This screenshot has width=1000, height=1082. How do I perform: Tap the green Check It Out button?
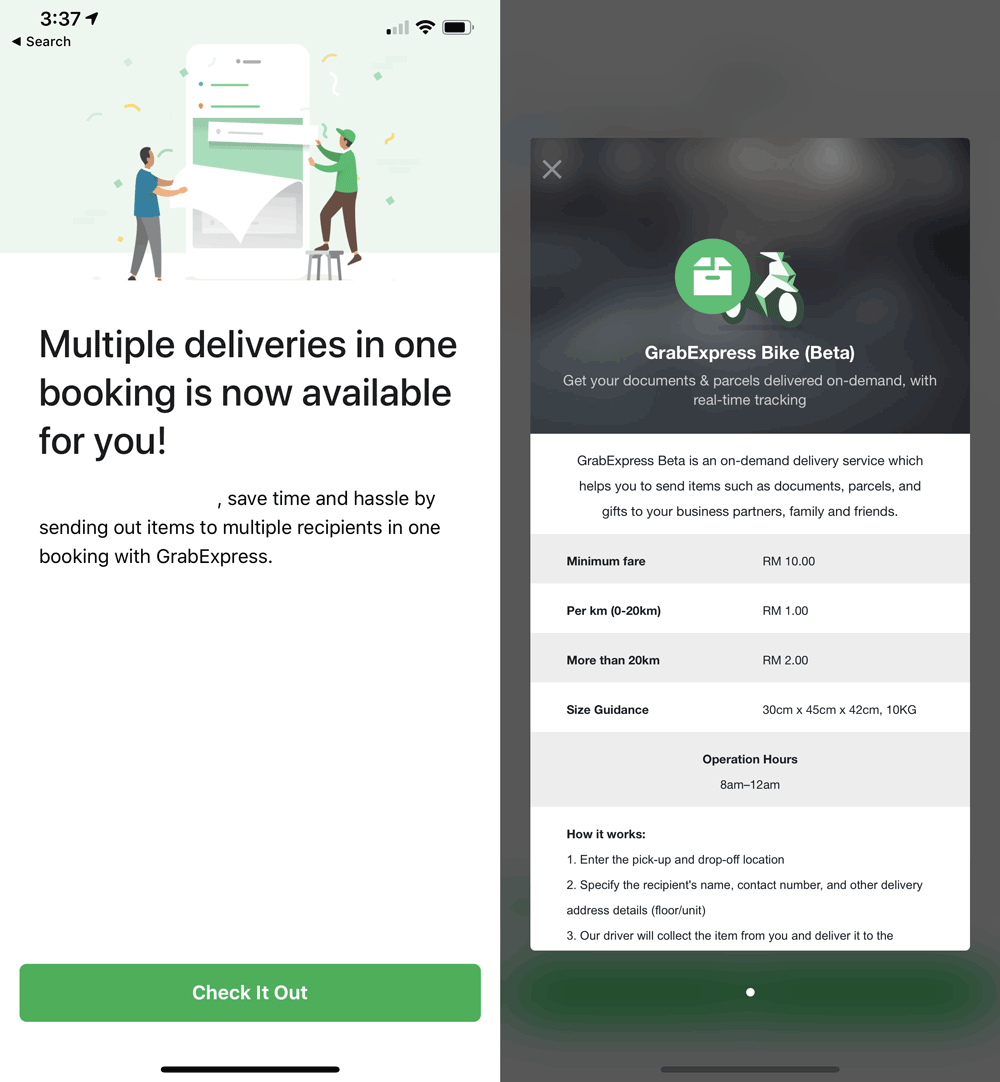(x=250, y=992)
